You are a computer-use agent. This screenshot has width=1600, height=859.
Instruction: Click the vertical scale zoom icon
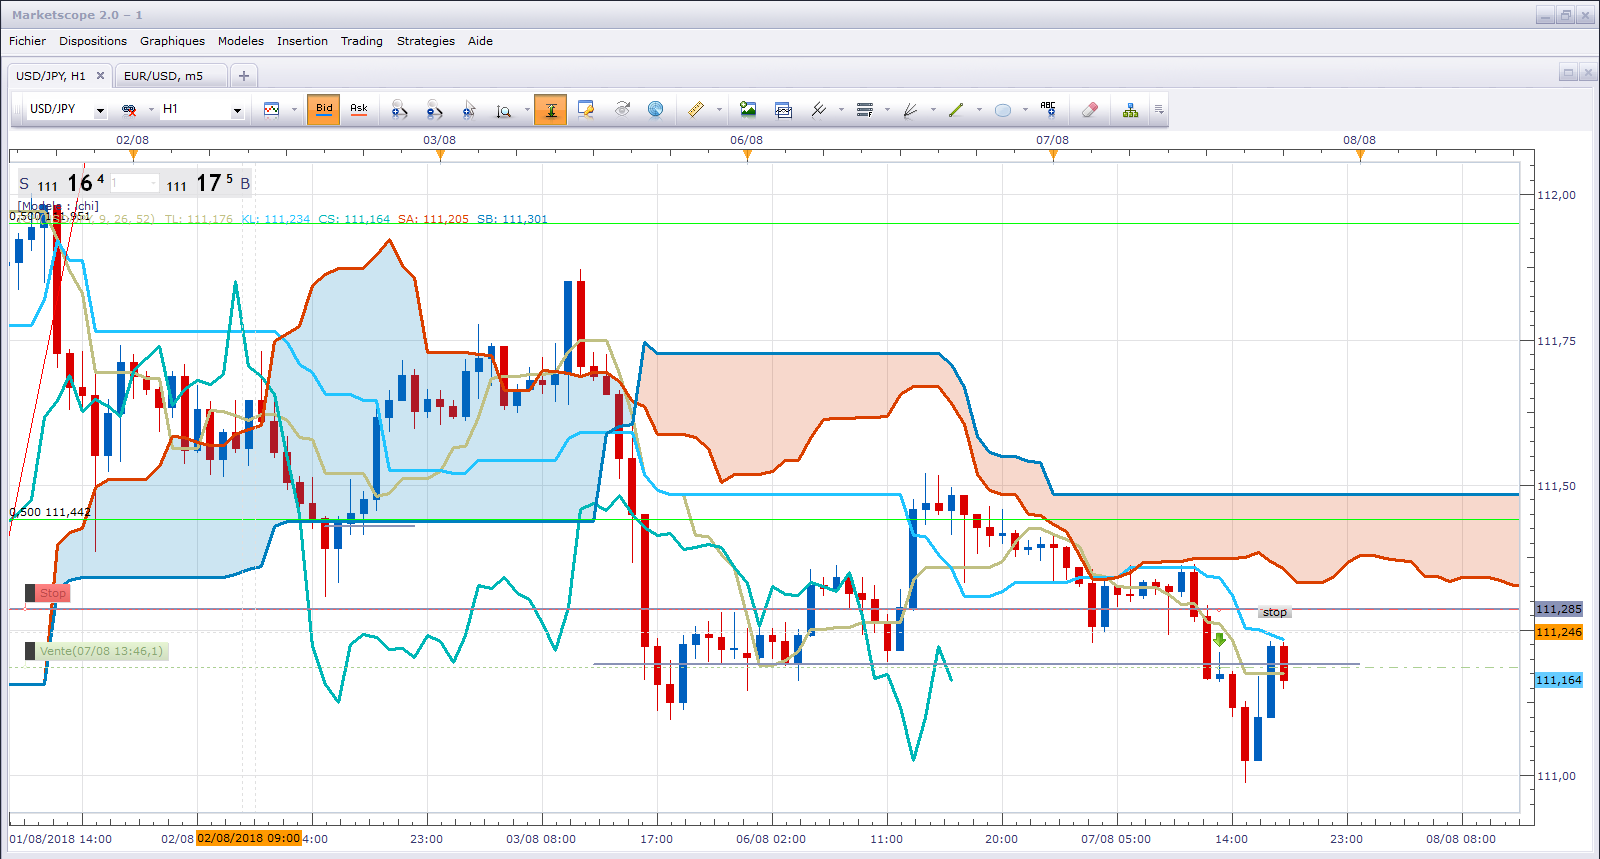[504, 110]
